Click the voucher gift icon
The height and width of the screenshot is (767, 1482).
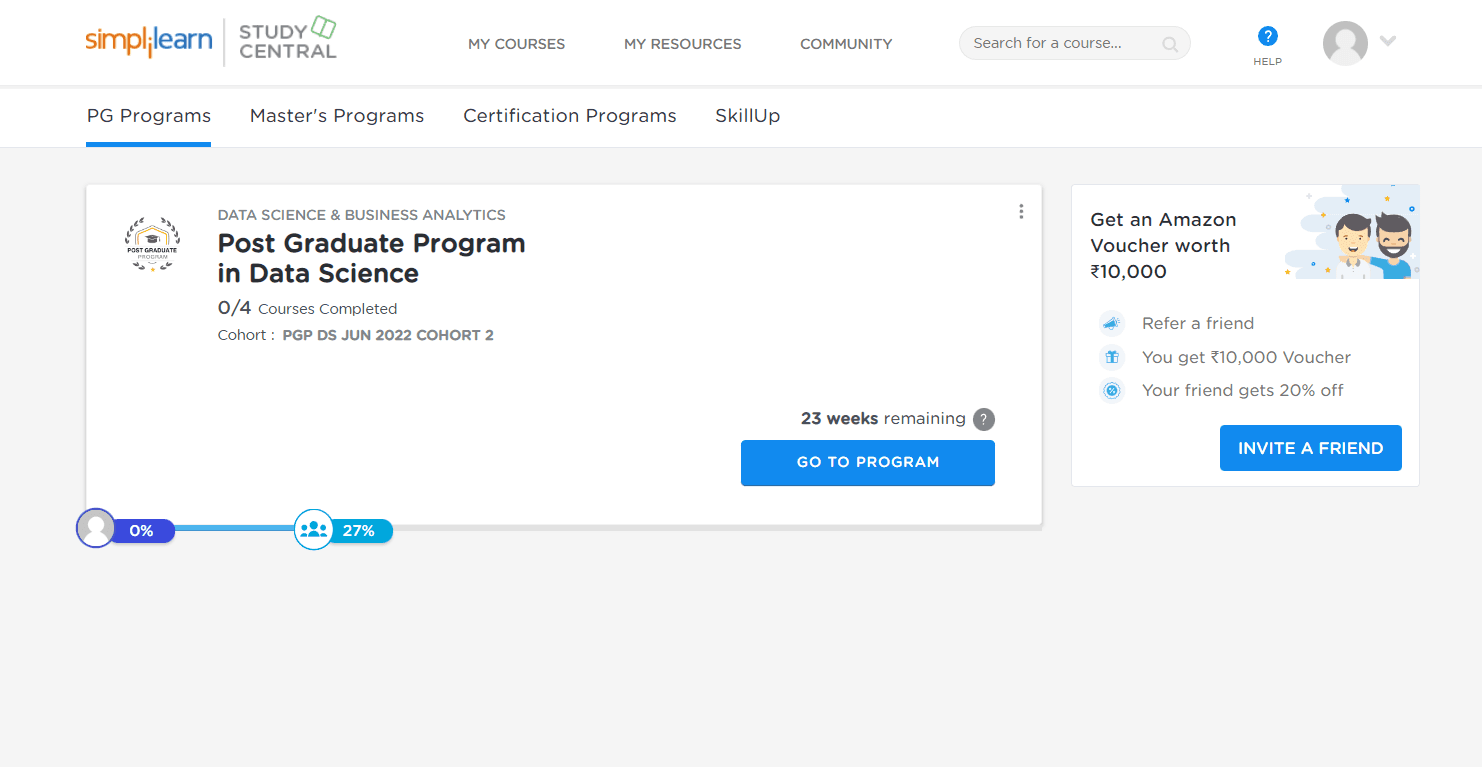coord(1111,357)
